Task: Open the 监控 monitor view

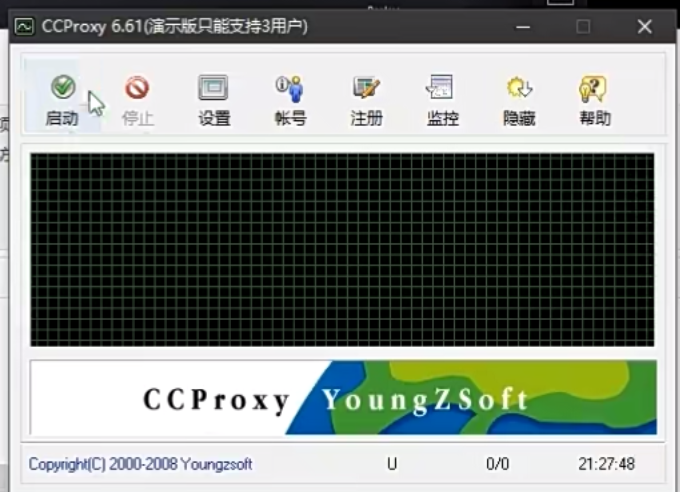Action: point(443,100)
